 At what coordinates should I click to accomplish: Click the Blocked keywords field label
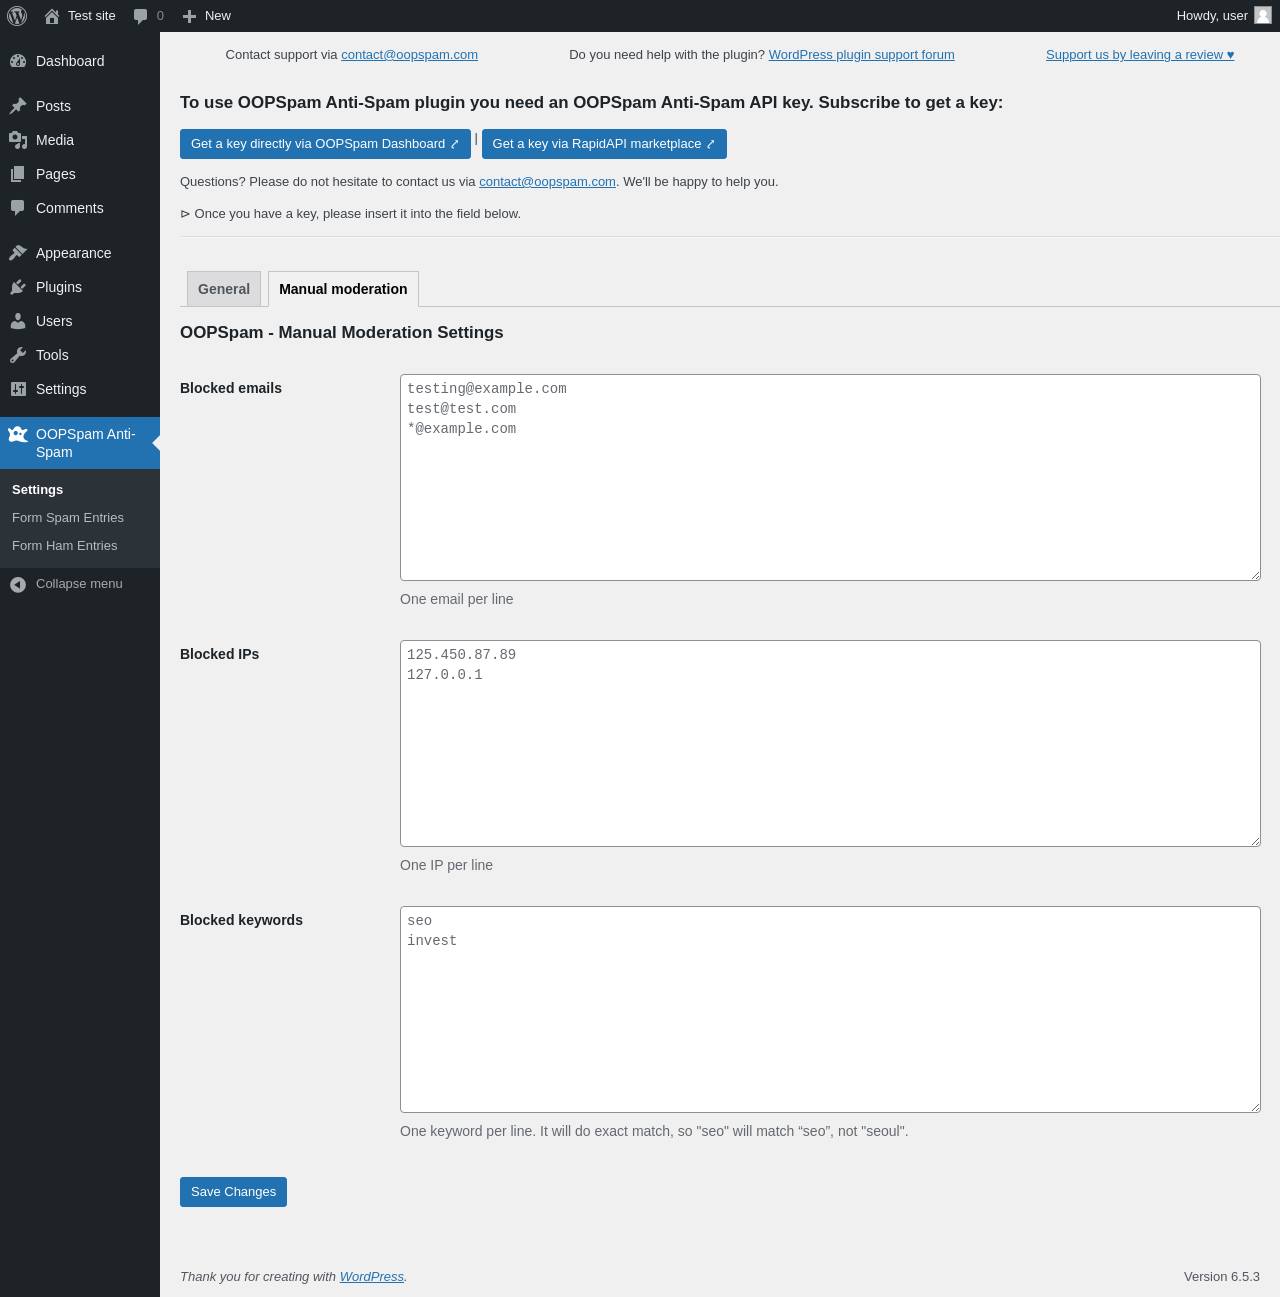click(241, 920)
